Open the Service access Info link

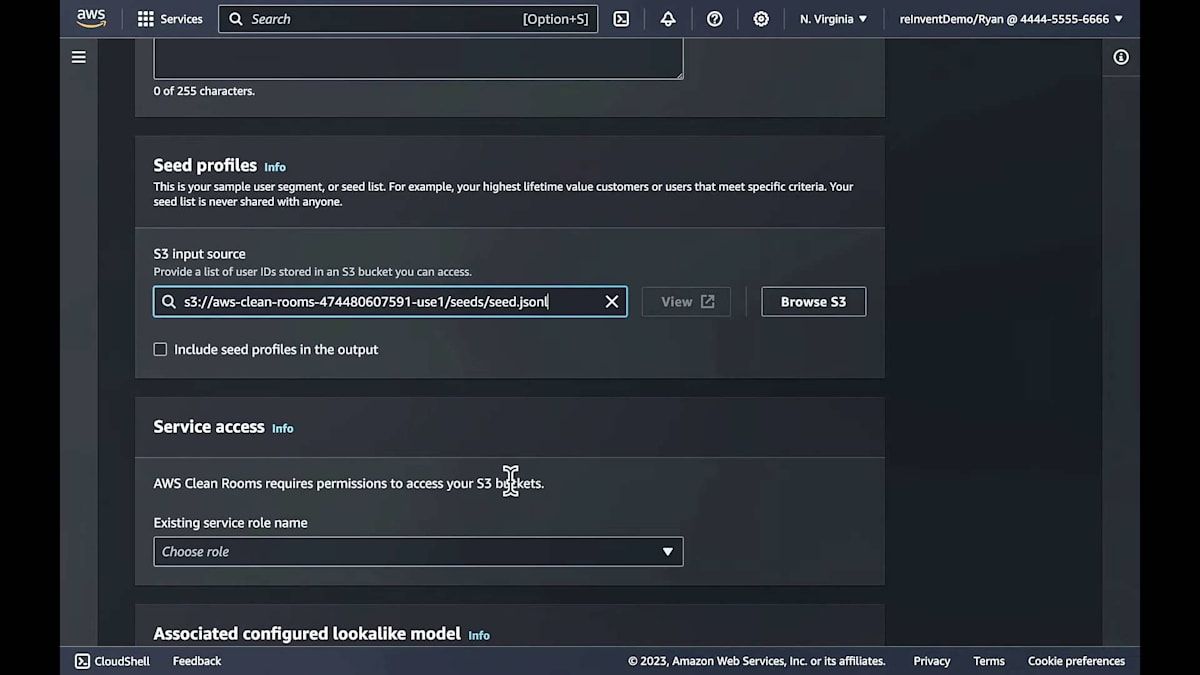tap(283, 428)
